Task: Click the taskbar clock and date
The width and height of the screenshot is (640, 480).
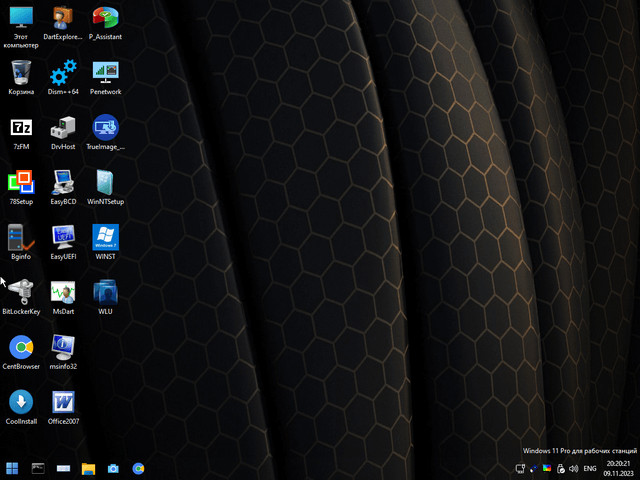Action: tap(619, 468)
